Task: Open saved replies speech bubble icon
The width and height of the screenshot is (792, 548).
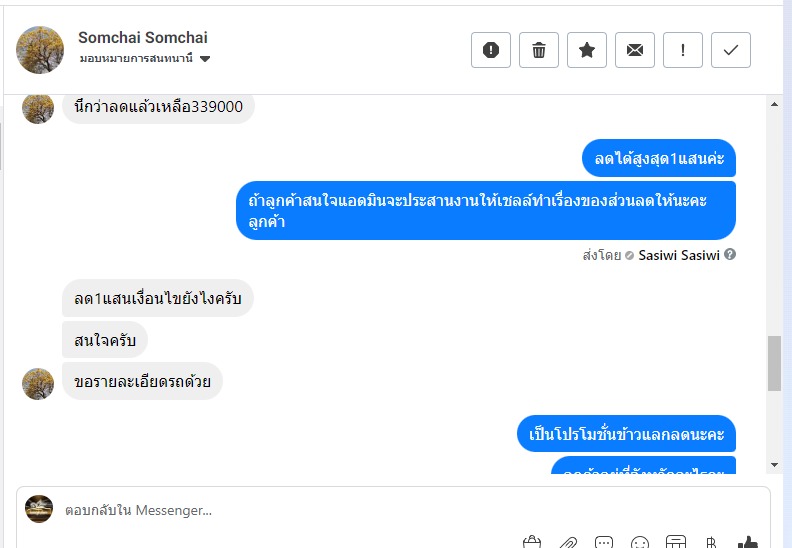Action: click(604, 543)
